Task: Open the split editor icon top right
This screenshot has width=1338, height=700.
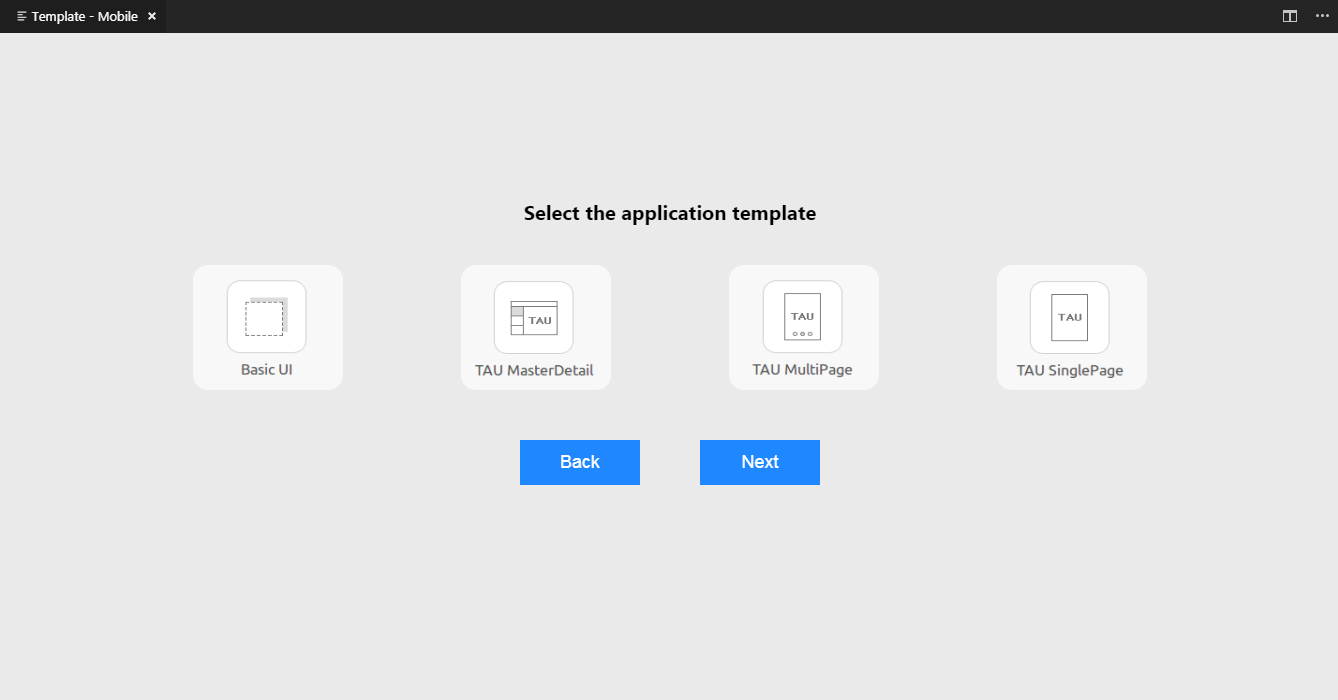Action: 1290,16
